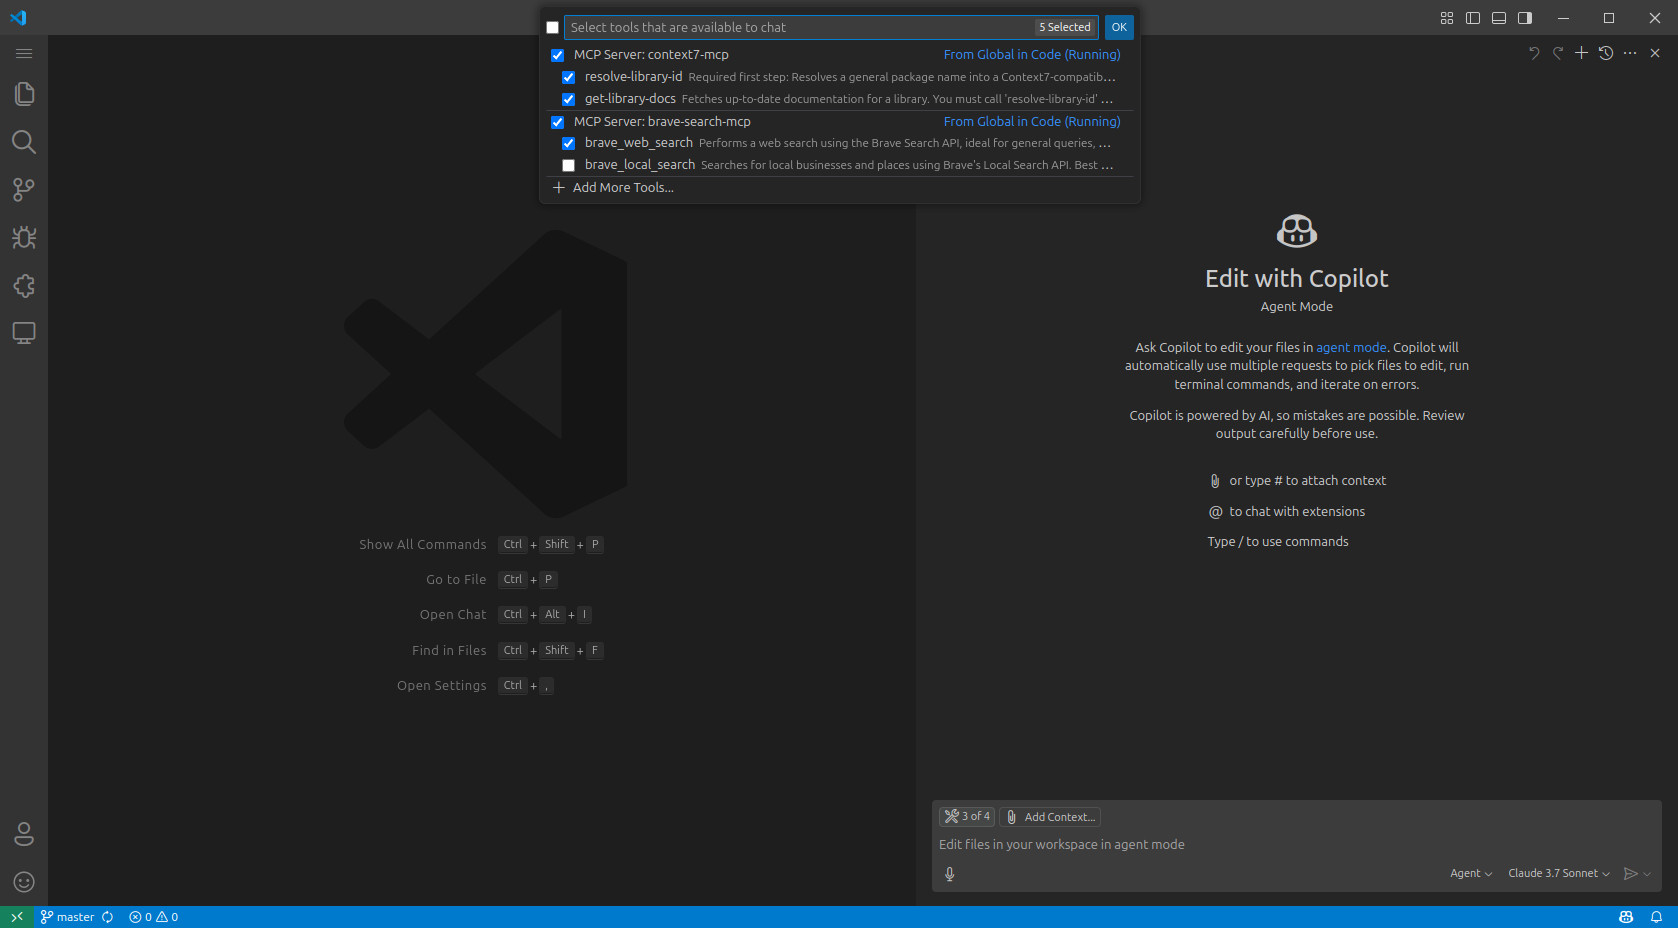Click the Customize Layout icon
The height and width of the screenshot is (928, 1678).
[1447, 18]
